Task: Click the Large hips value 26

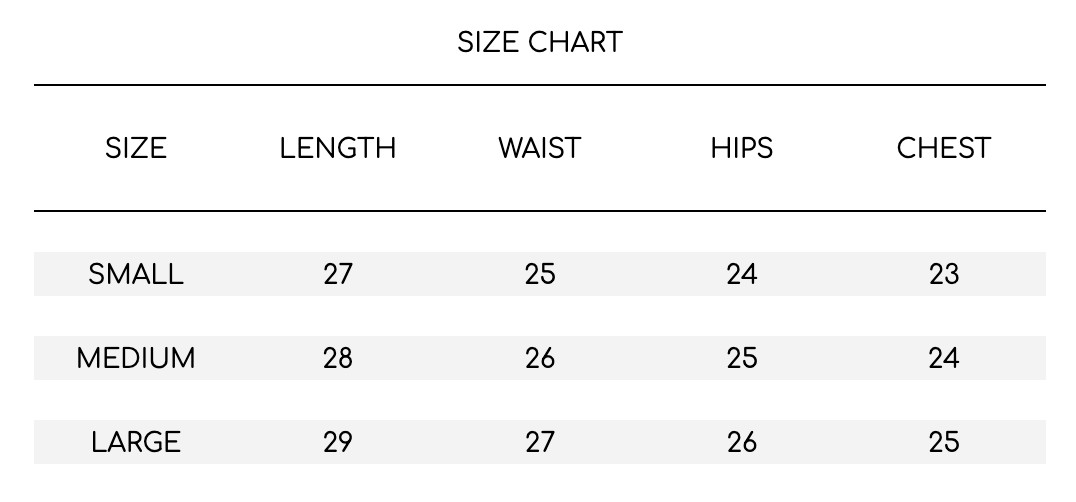Action: (741, 442)
